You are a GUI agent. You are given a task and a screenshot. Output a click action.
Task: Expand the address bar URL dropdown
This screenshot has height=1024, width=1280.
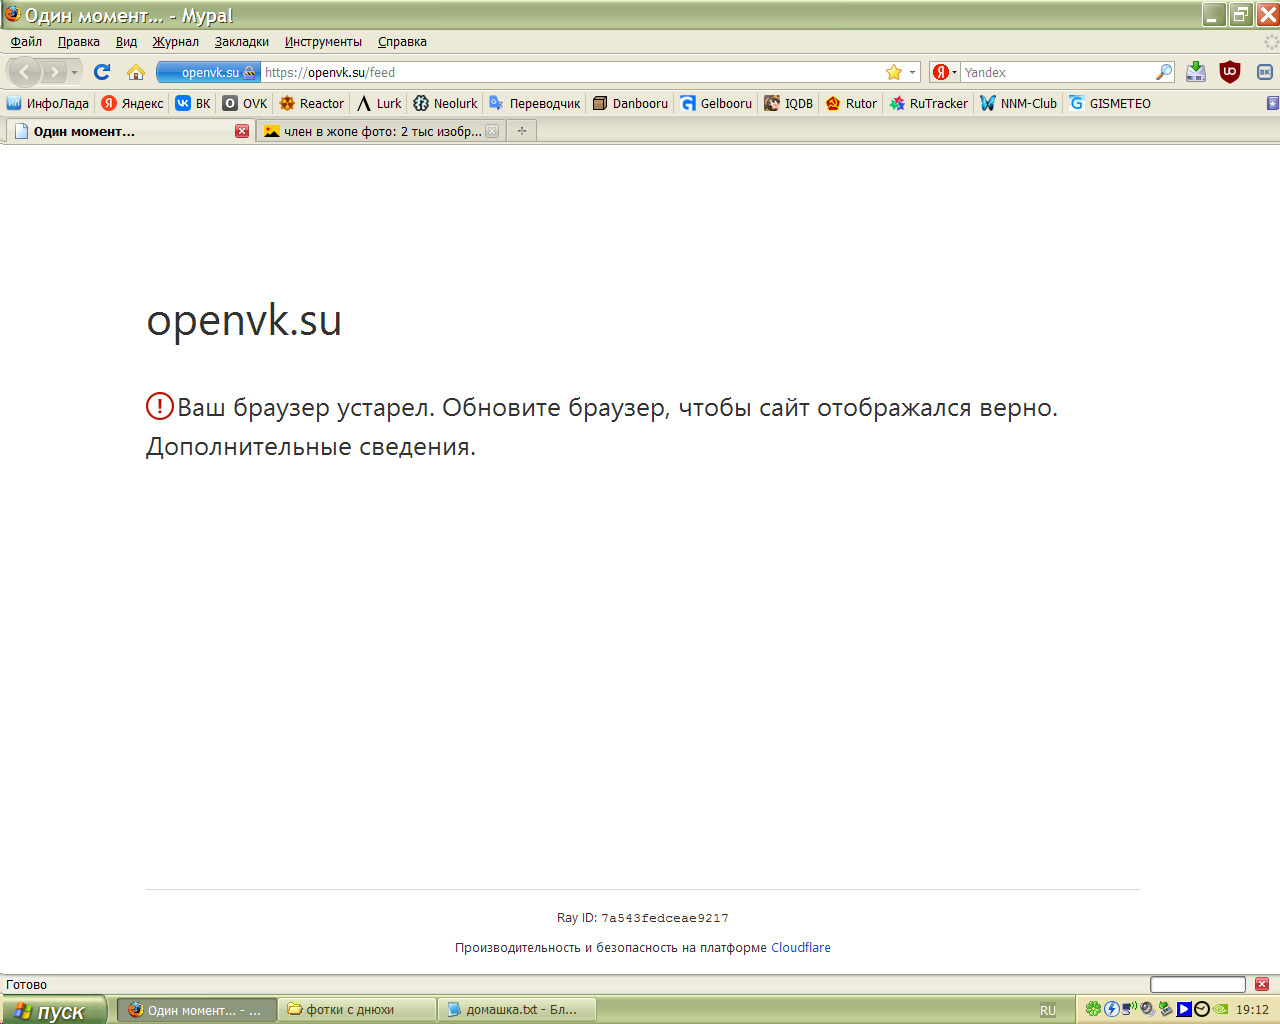(912, 72)
